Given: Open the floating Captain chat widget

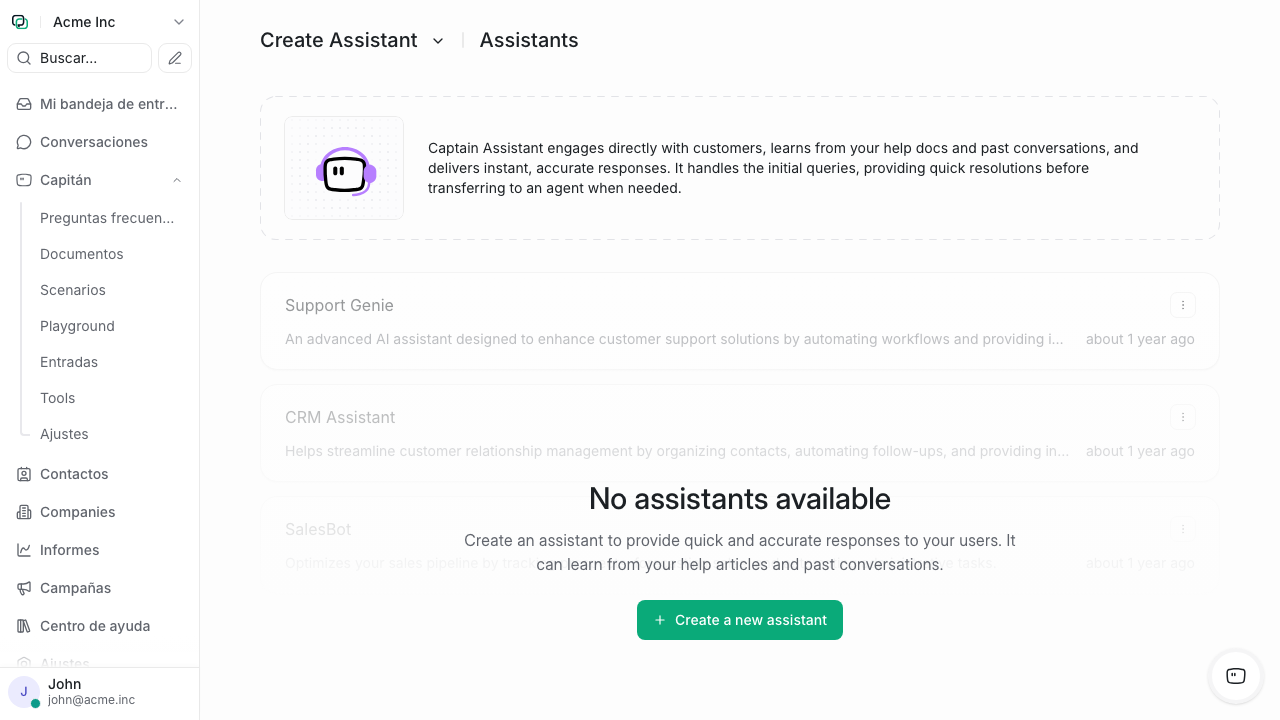Looking at the screenshot, I should (1236, 676).
